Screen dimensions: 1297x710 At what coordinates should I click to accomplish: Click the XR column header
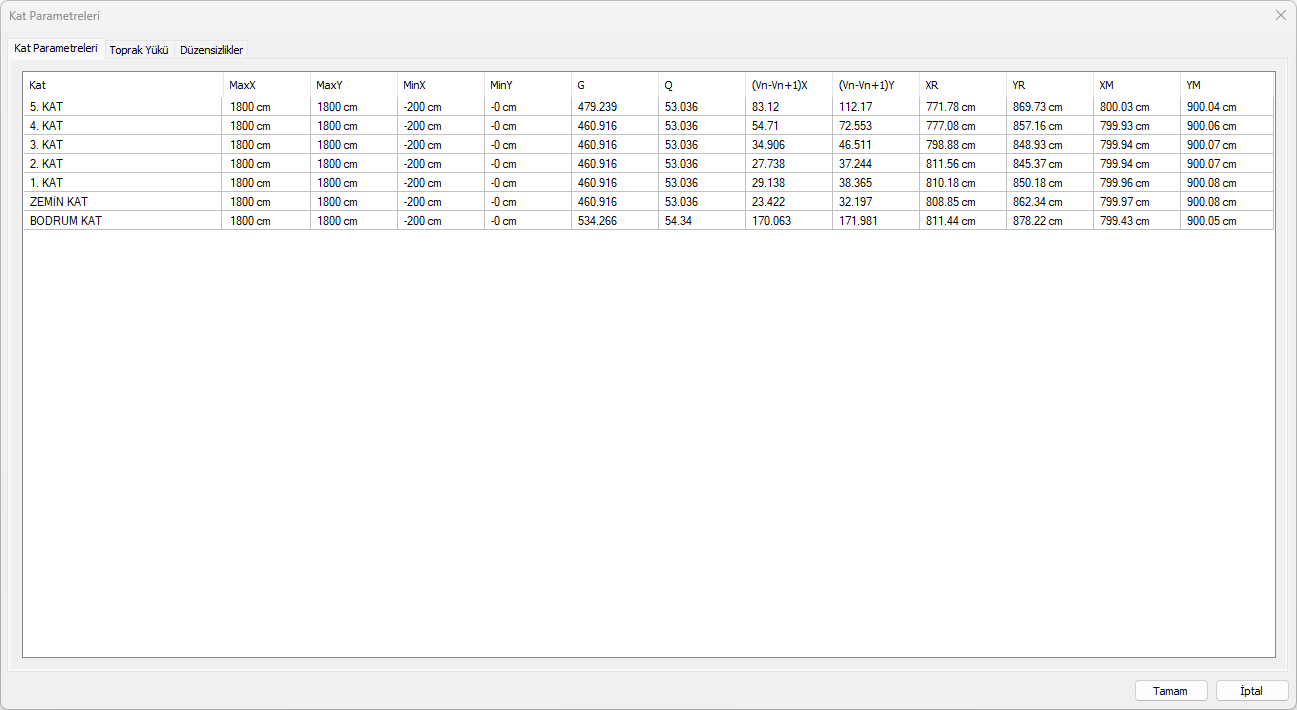[962, 85]
